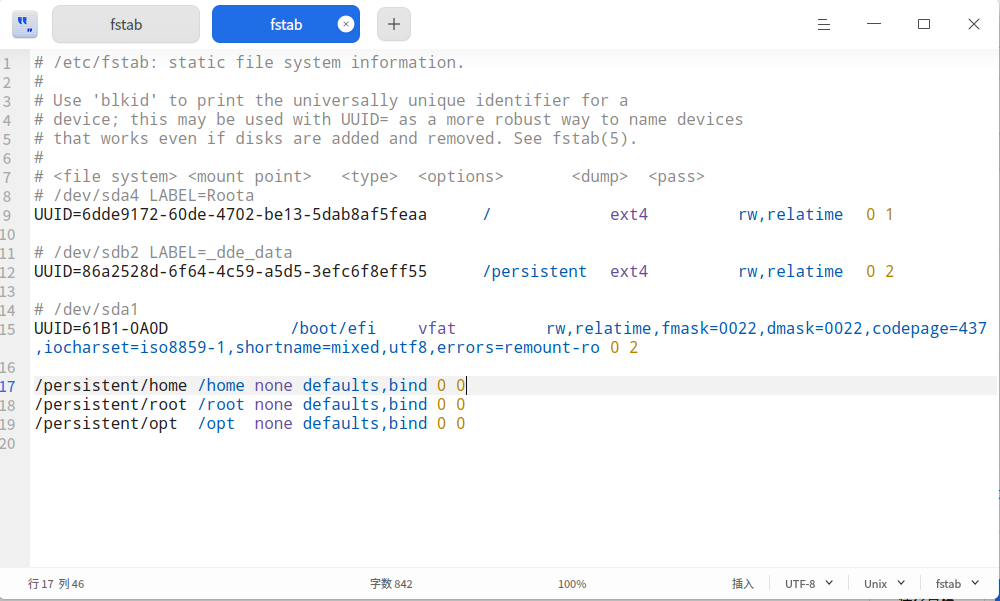Click 'defaults,bind' on the /persistent/root line

(x=365, y=404)
